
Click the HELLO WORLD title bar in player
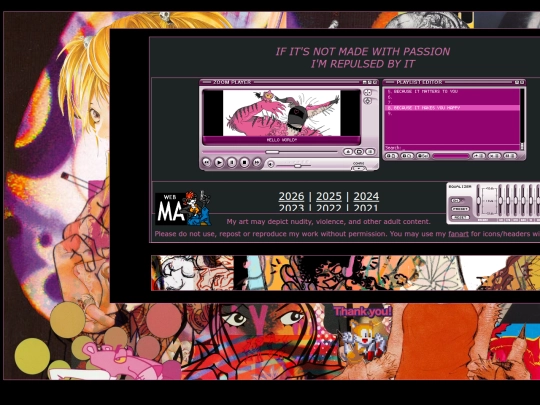pyautogui.click(x=281, y=140)
